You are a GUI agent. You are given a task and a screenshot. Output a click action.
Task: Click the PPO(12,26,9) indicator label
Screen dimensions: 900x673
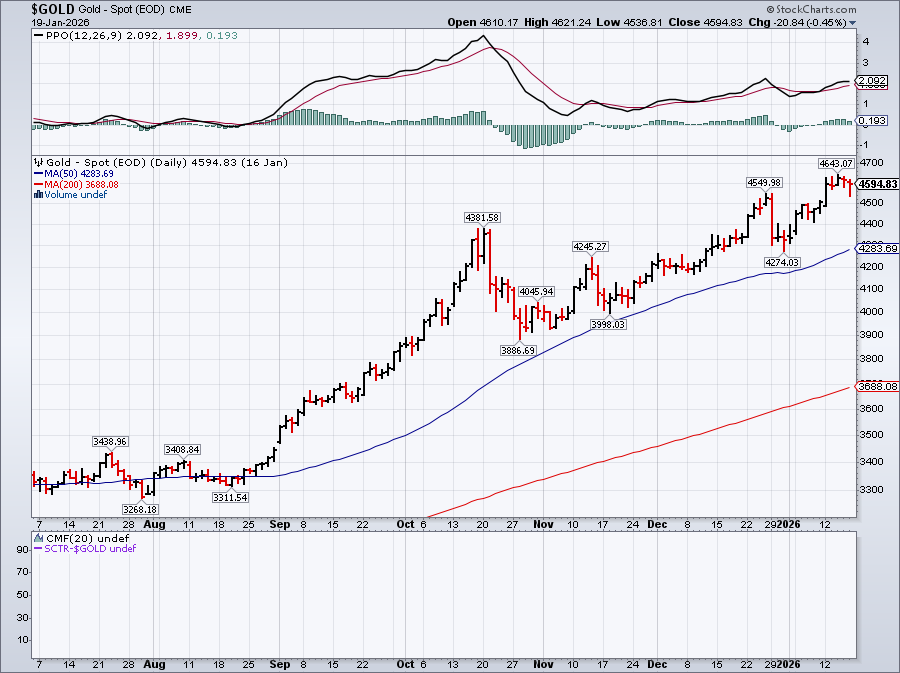(80, 35)
